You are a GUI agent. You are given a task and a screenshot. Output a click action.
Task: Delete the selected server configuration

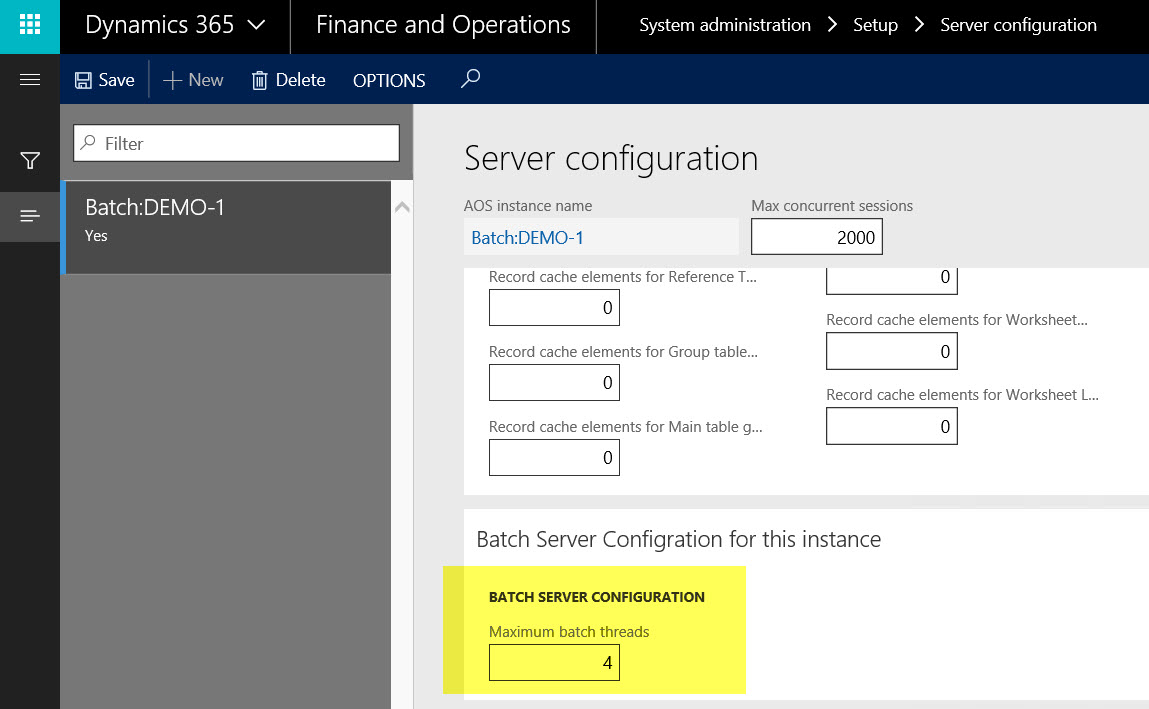pyautogui.click(x=288, y=80)
